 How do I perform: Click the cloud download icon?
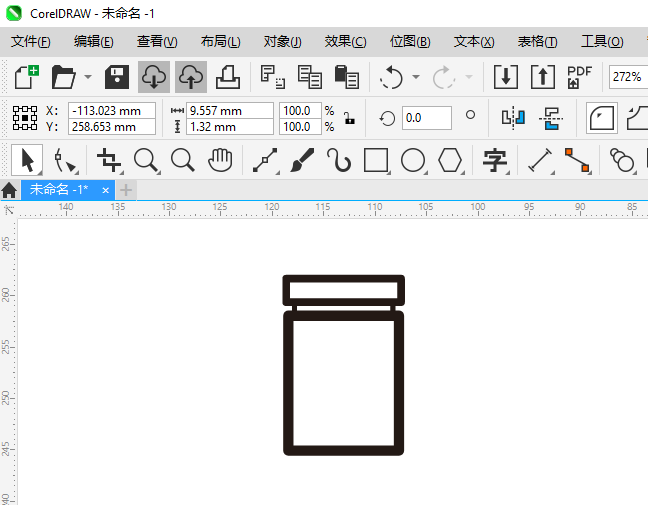(x=154, y=77)
